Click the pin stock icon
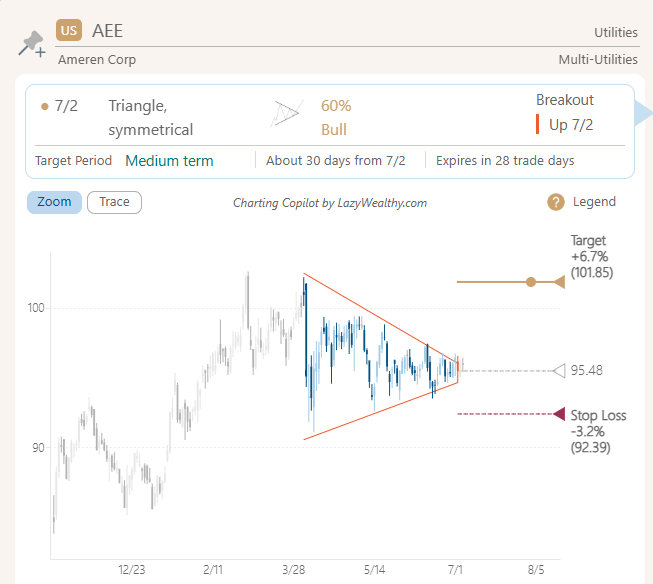The image size is (653, 584). tap(31, 44)
